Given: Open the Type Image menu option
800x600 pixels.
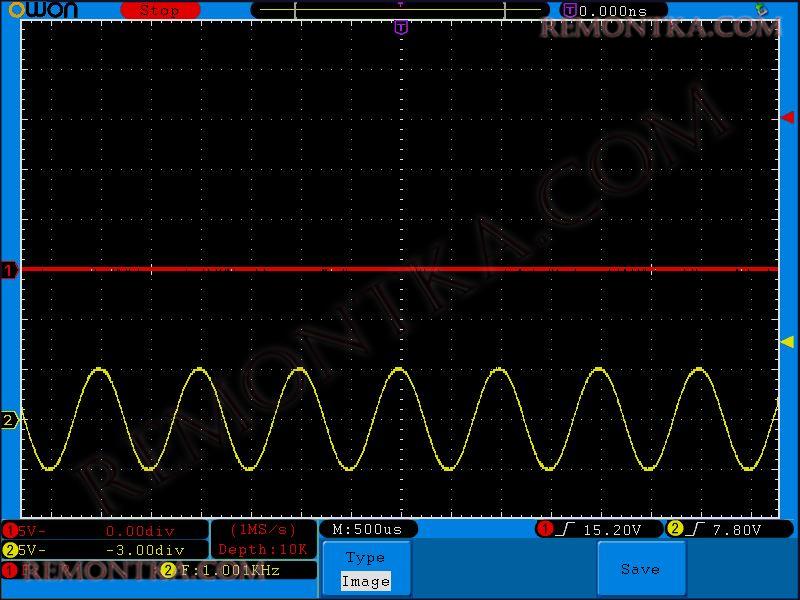Looking at the screenshot, I should tap(366, 569).
